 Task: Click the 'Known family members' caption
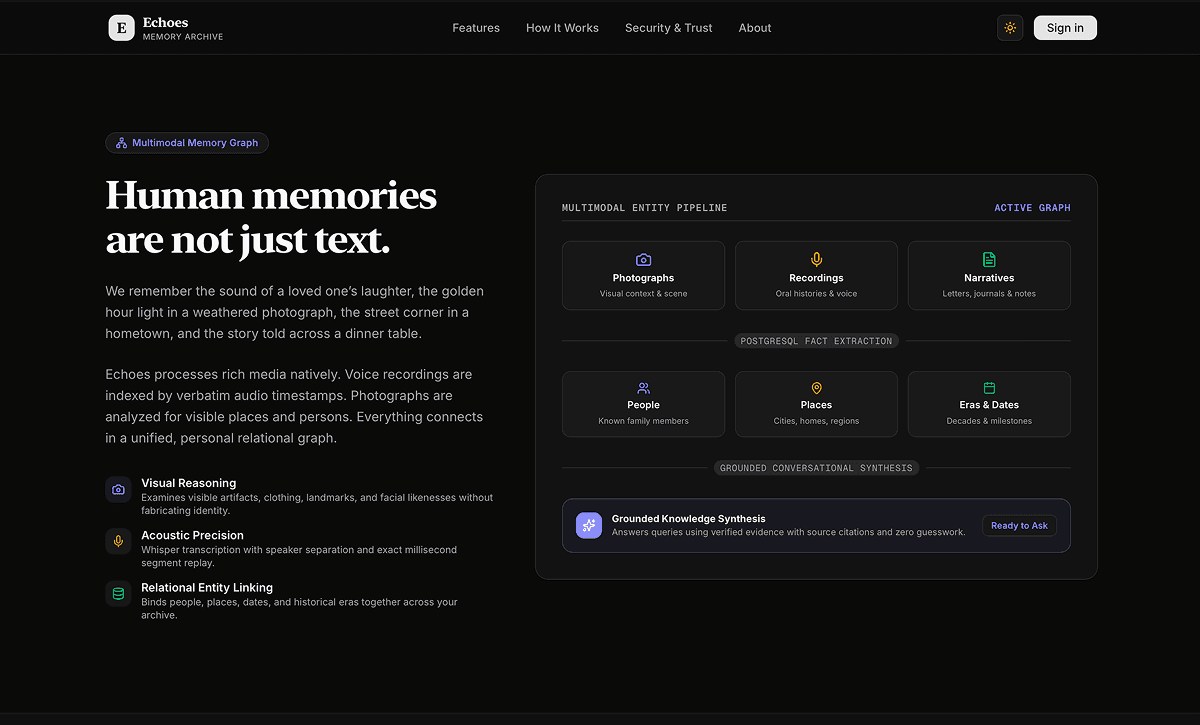644,421
